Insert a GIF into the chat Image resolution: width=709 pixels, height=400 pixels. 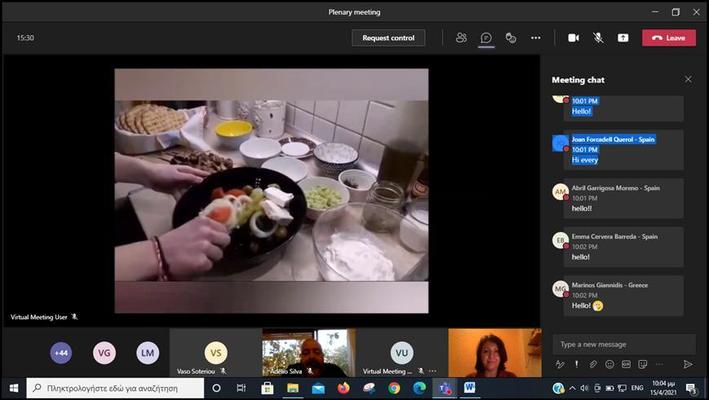pos(626,364)
